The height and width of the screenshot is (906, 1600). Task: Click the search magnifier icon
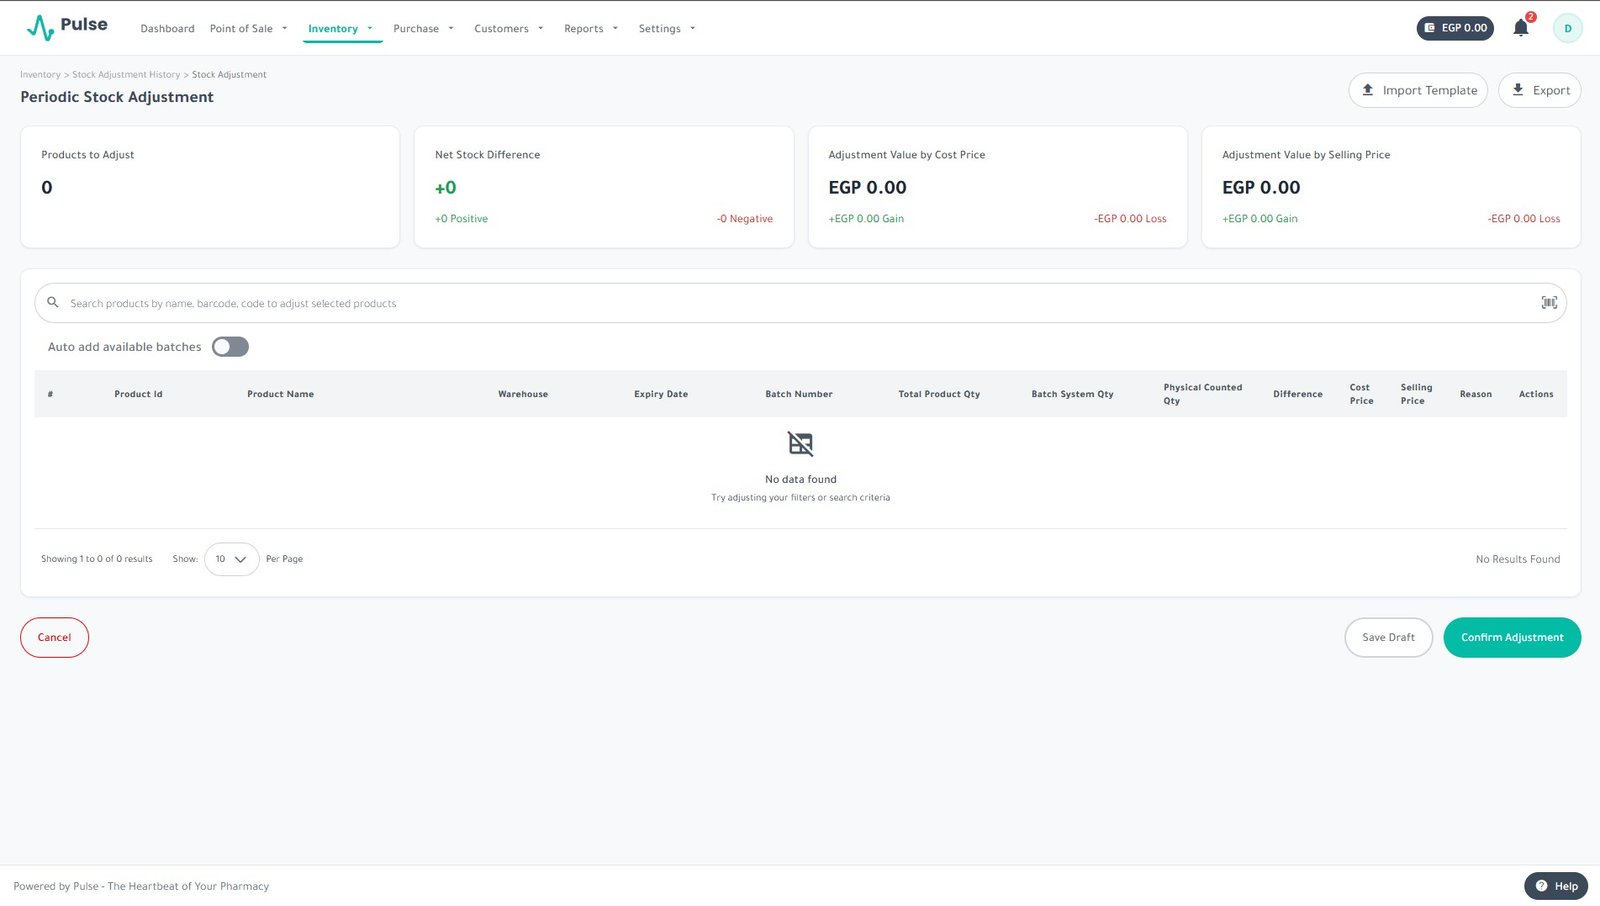pyautogui.click(x=53, y=302)
